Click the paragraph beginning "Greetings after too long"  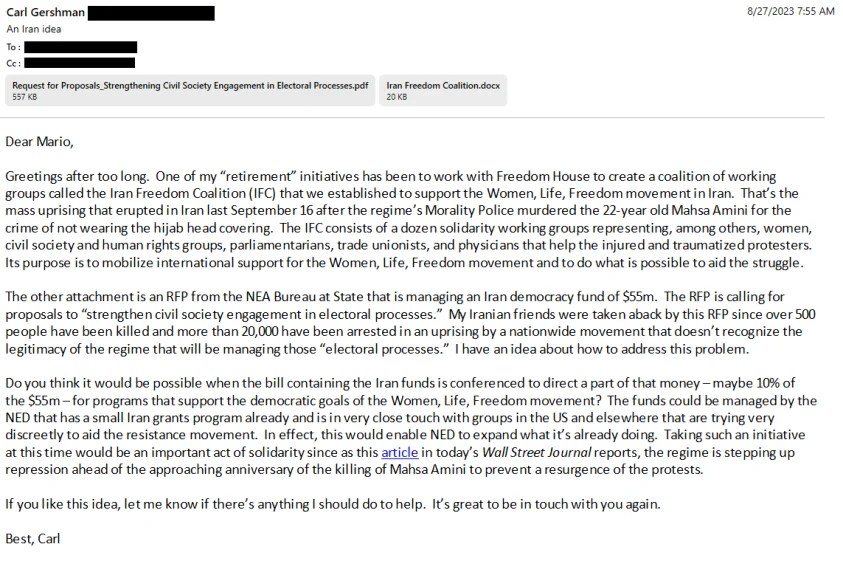[400, 213]
